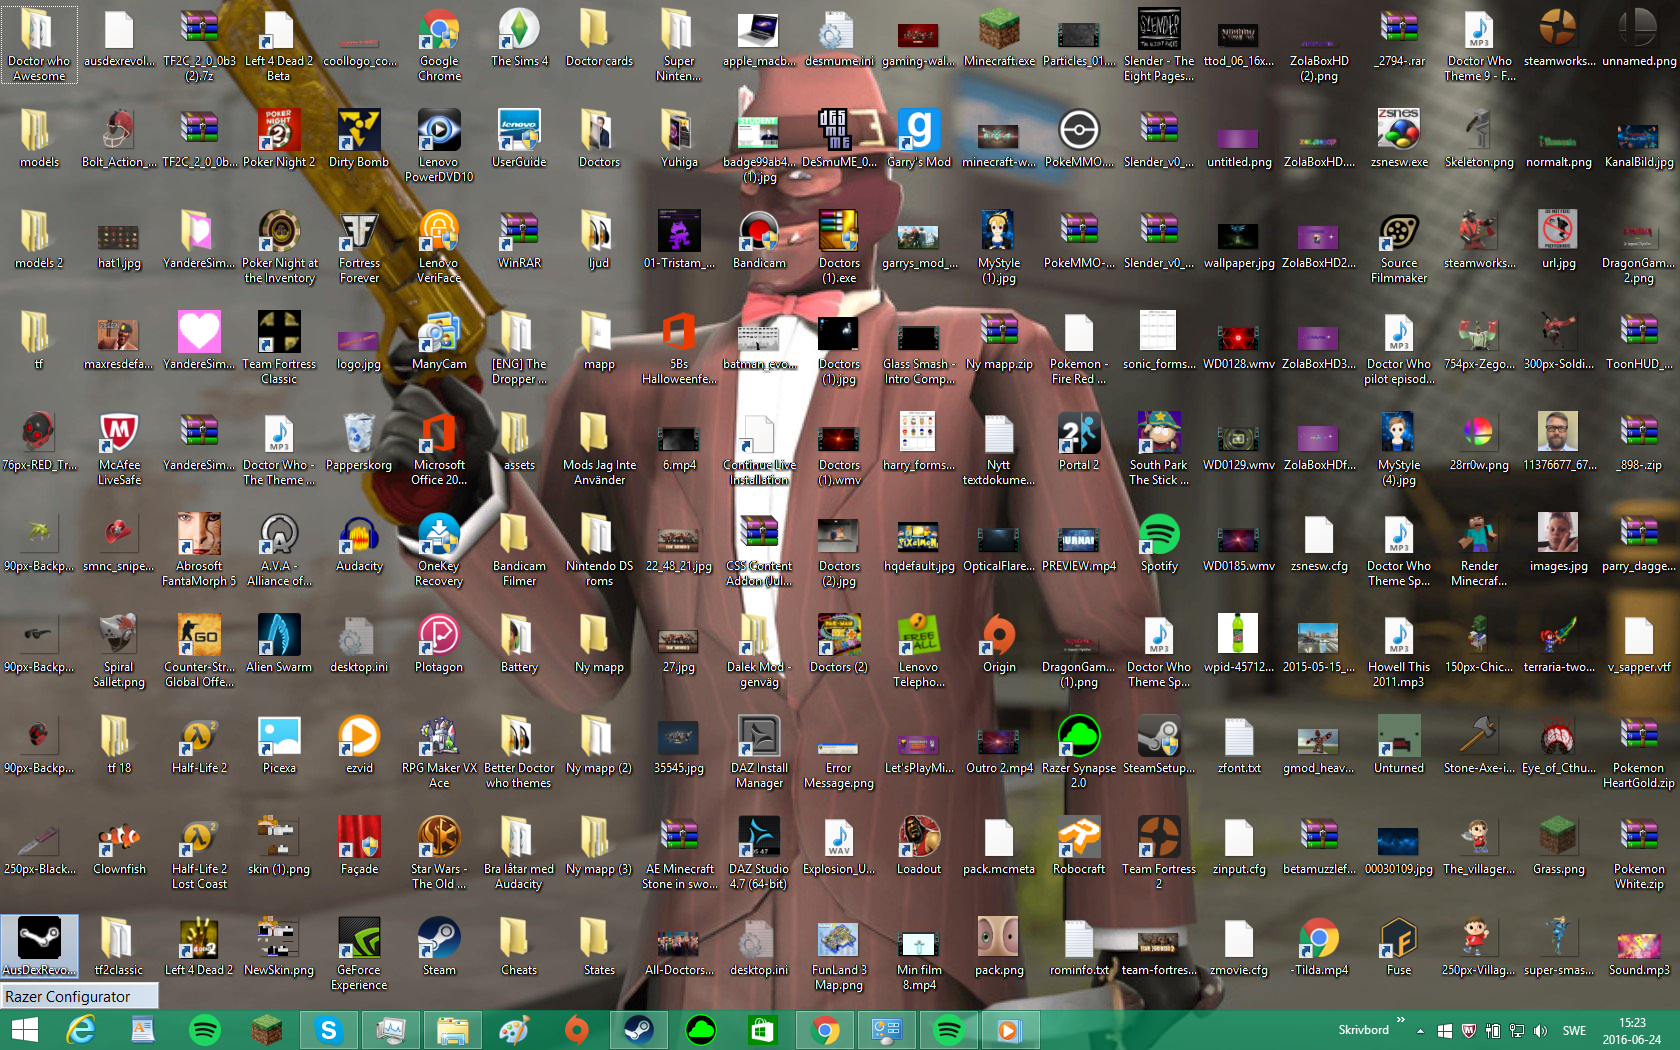Open the Google Chrome desktop shortcut
The image size is (1680, 1050).
(439, 45)
